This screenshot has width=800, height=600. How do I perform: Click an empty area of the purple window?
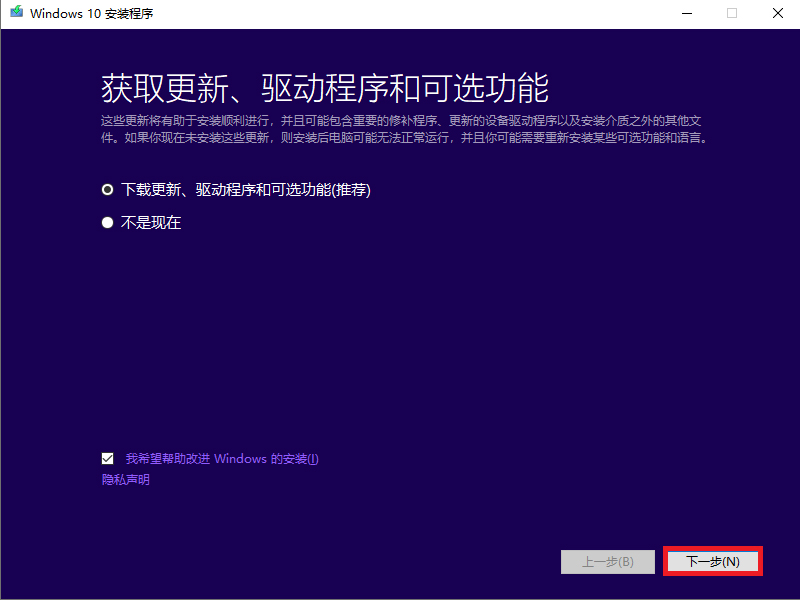click(400, 330)
